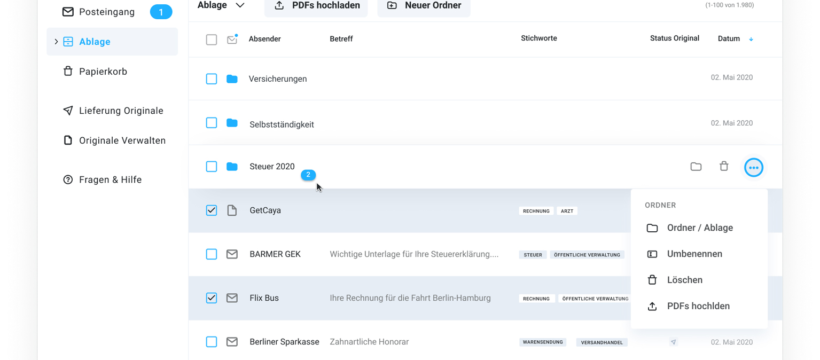Click the Neuer Ordner button
820x360 pixels.
pos(424,6)
